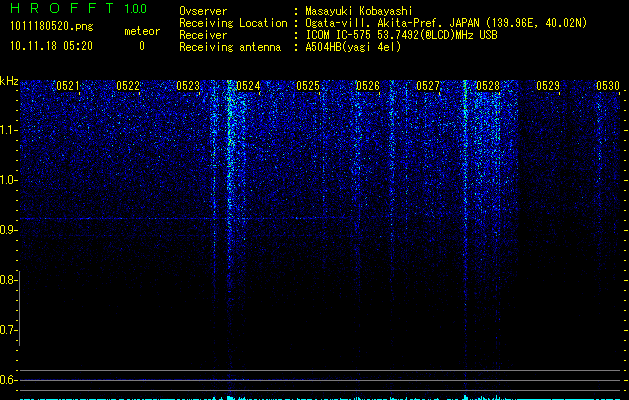Click the meteor count label
The width and height of the screenshot is (629, 400).
pos(142,31)
